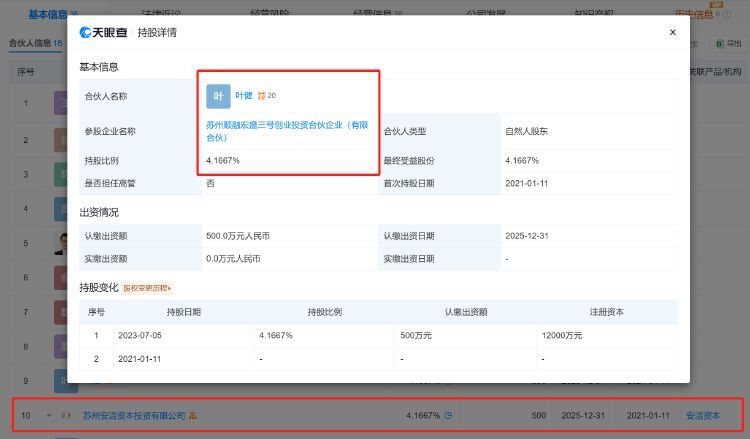Click the 天眼查 logo in dialog header
The height and width of the screenshot is (439, 750).
(103, 32)
